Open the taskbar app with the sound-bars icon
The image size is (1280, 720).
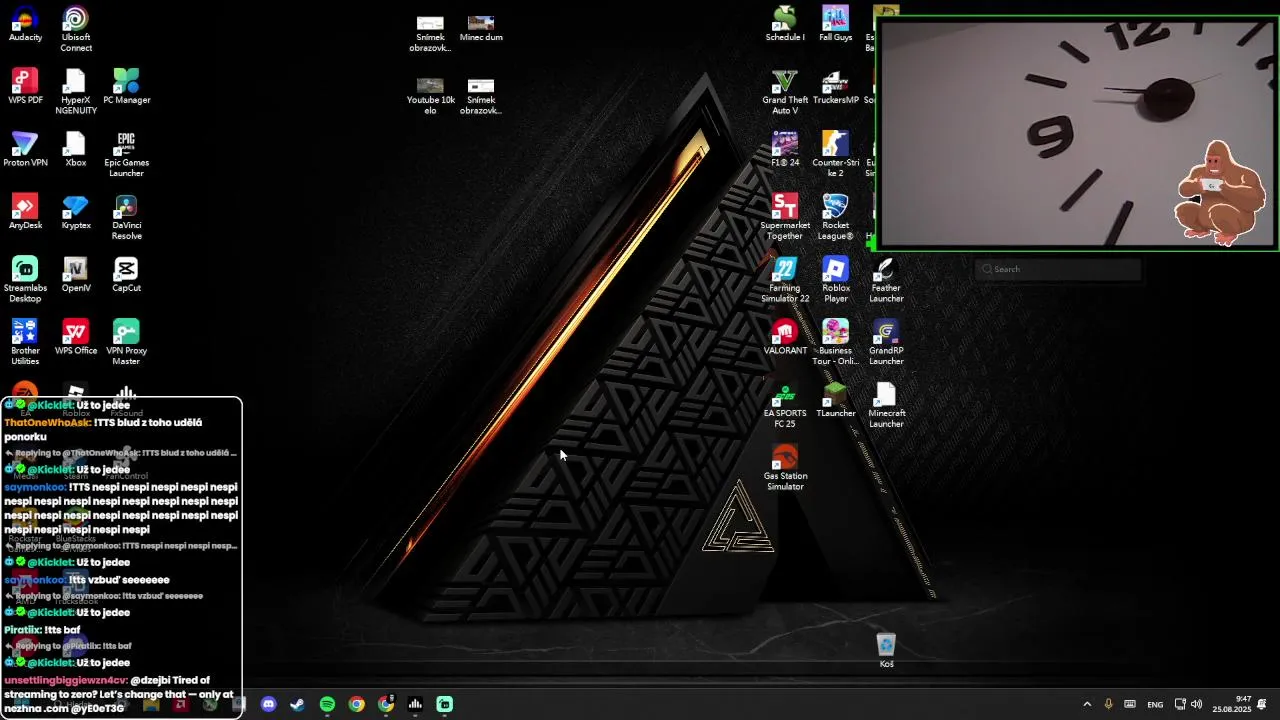pos(415,704)
